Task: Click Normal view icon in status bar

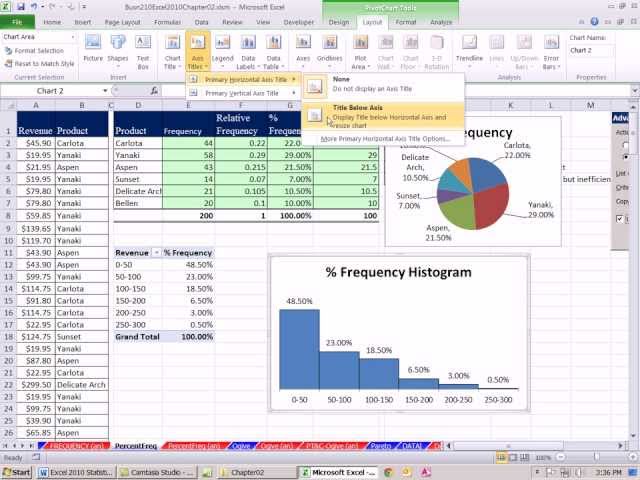Action: click(501, 458)
